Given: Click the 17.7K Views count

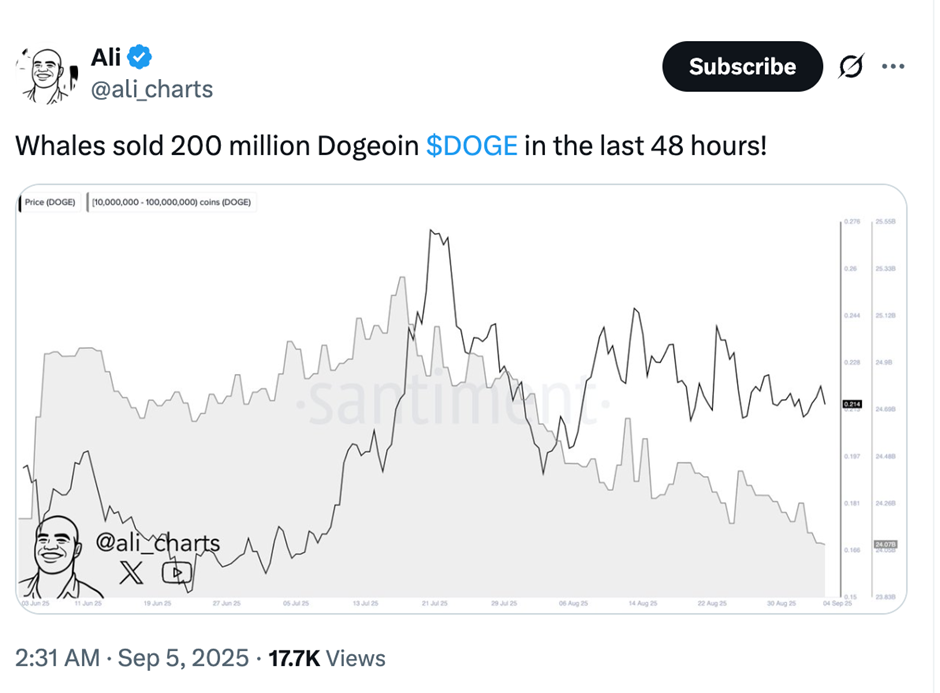Looking at the screenshot, I should [x=326, y=658].
